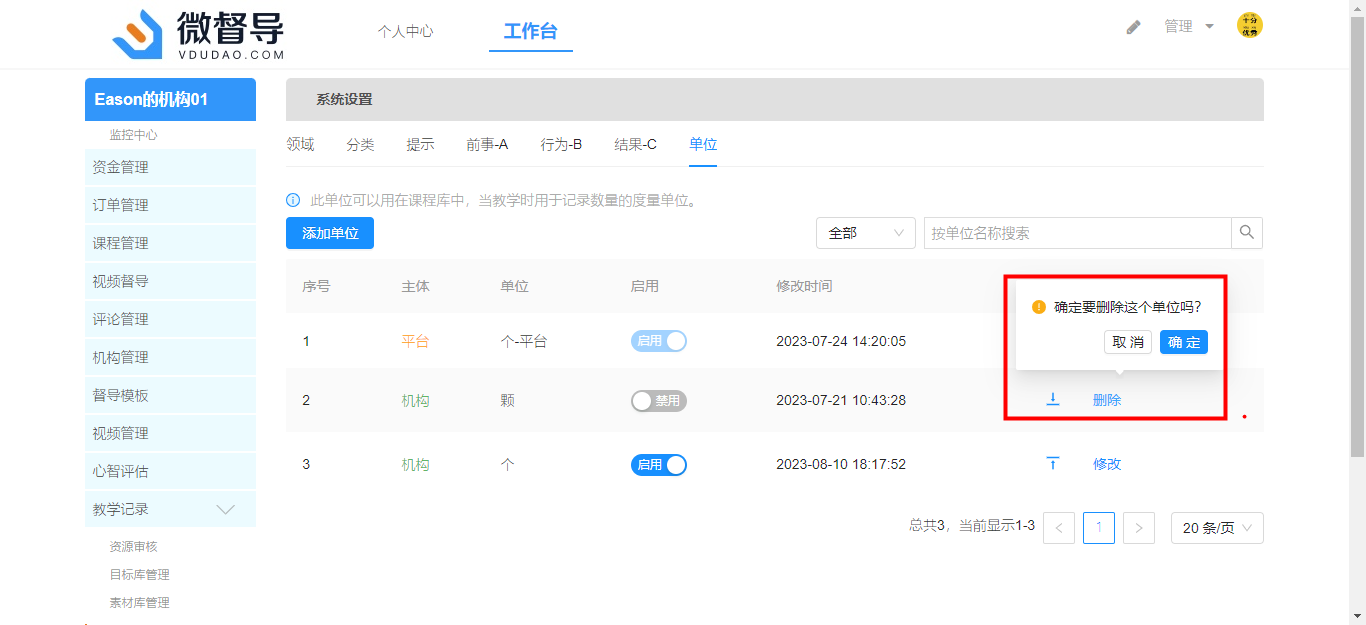Viewport: 1366px width, 625px height.
Task: Click the 平台 subject cell in row 1
Action: click(415, 341)
